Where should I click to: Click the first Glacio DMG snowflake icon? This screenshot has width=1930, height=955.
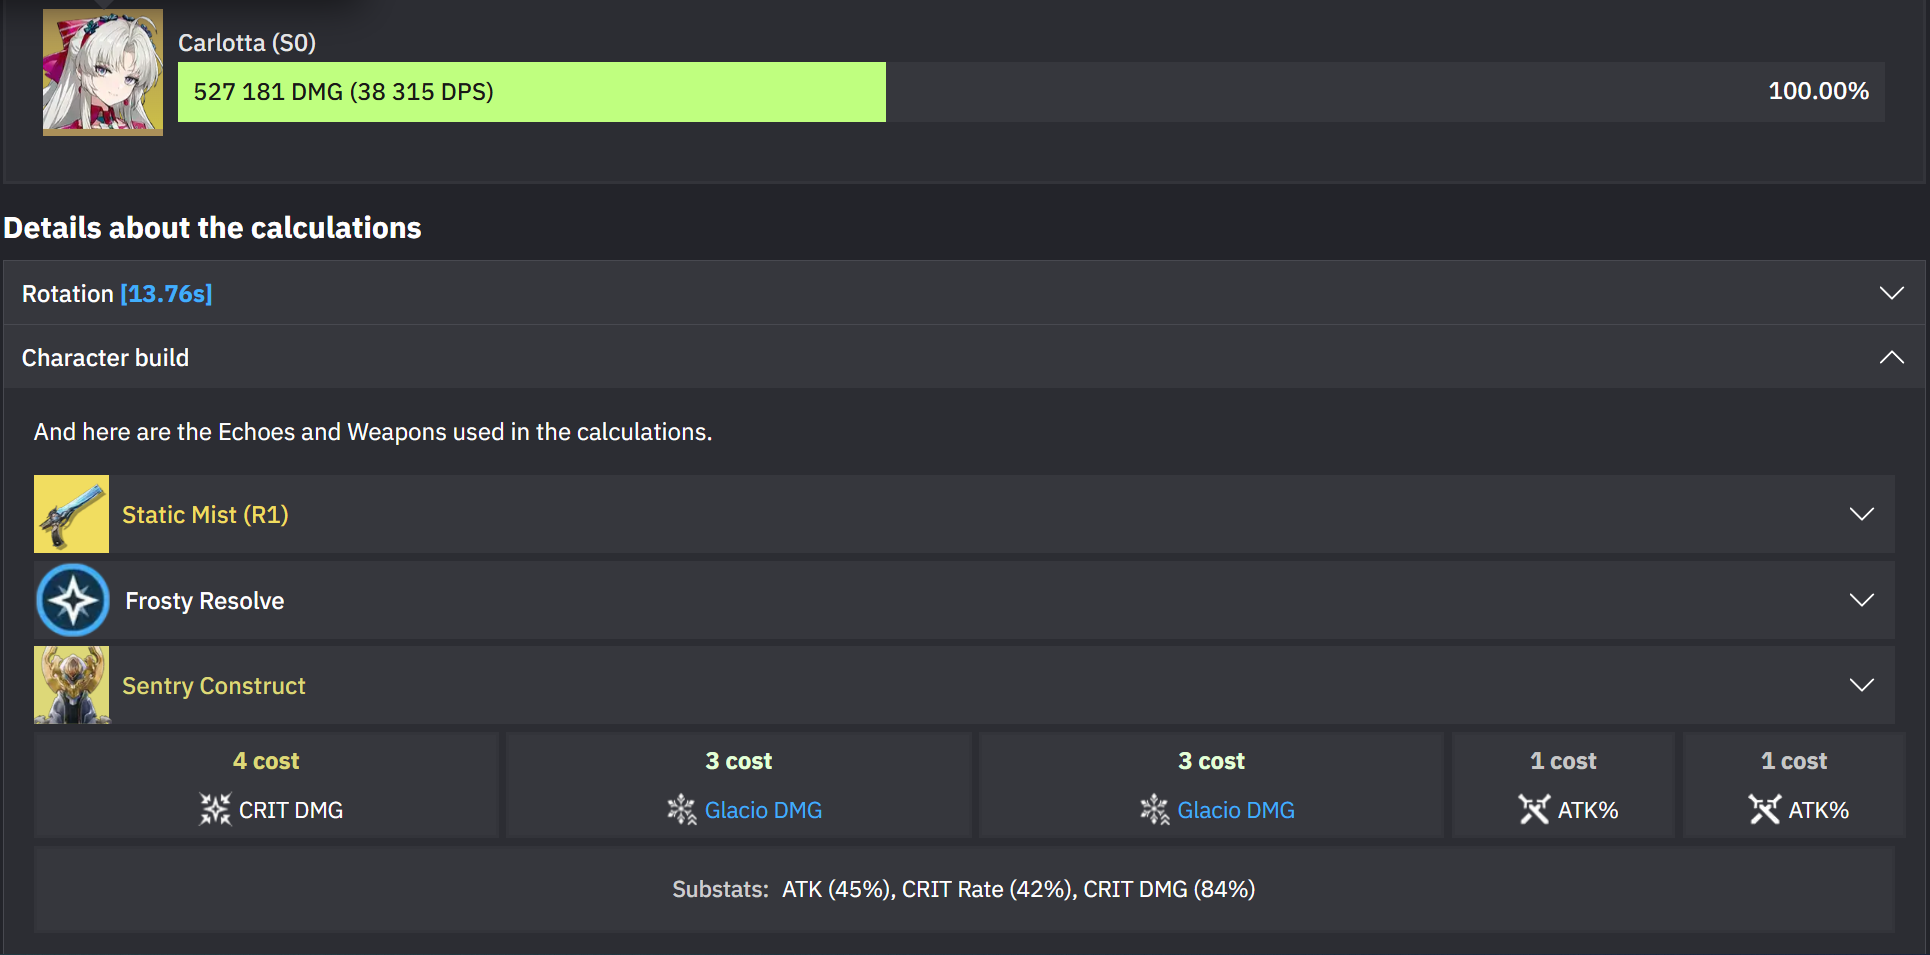682,809
